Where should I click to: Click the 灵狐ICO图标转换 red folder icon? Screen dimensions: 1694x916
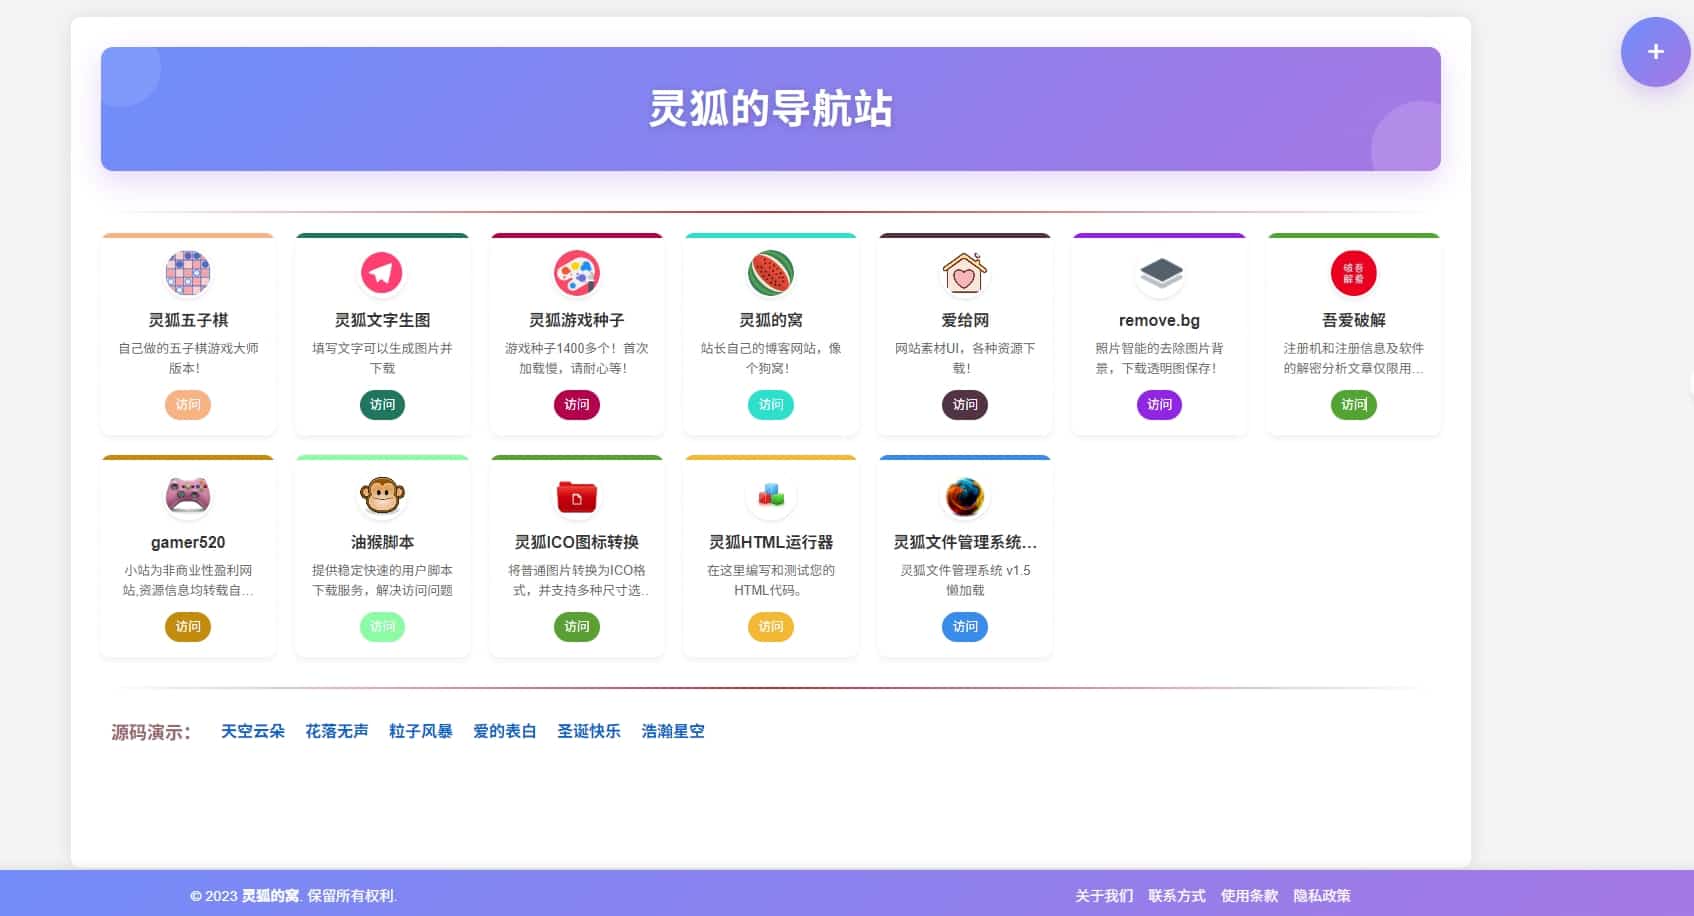577,495
